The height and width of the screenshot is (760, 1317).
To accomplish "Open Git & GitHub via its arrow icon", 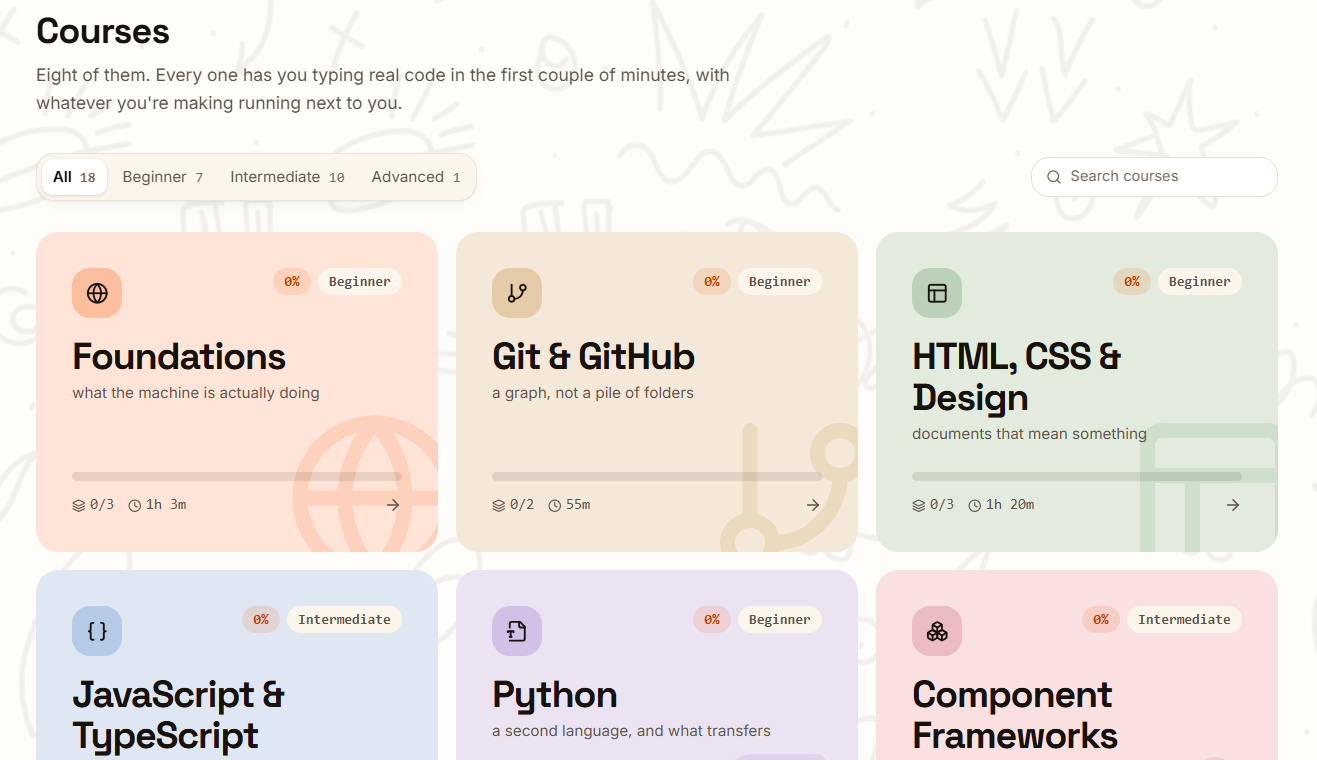I will click(813, 505).
